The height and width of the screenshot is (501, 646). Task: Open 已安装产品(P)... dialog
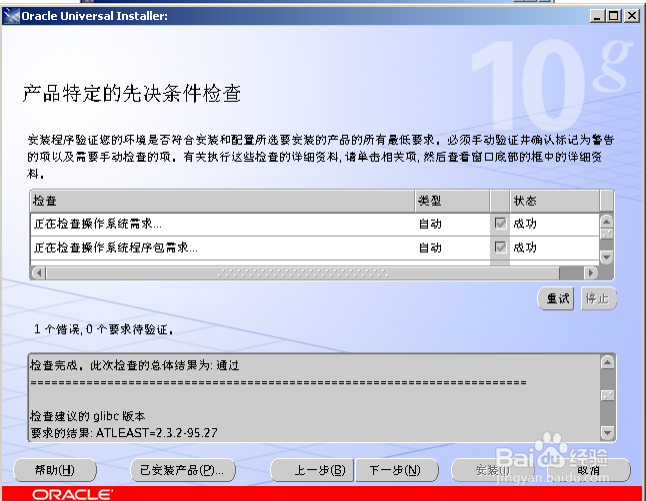pos(183,470)
